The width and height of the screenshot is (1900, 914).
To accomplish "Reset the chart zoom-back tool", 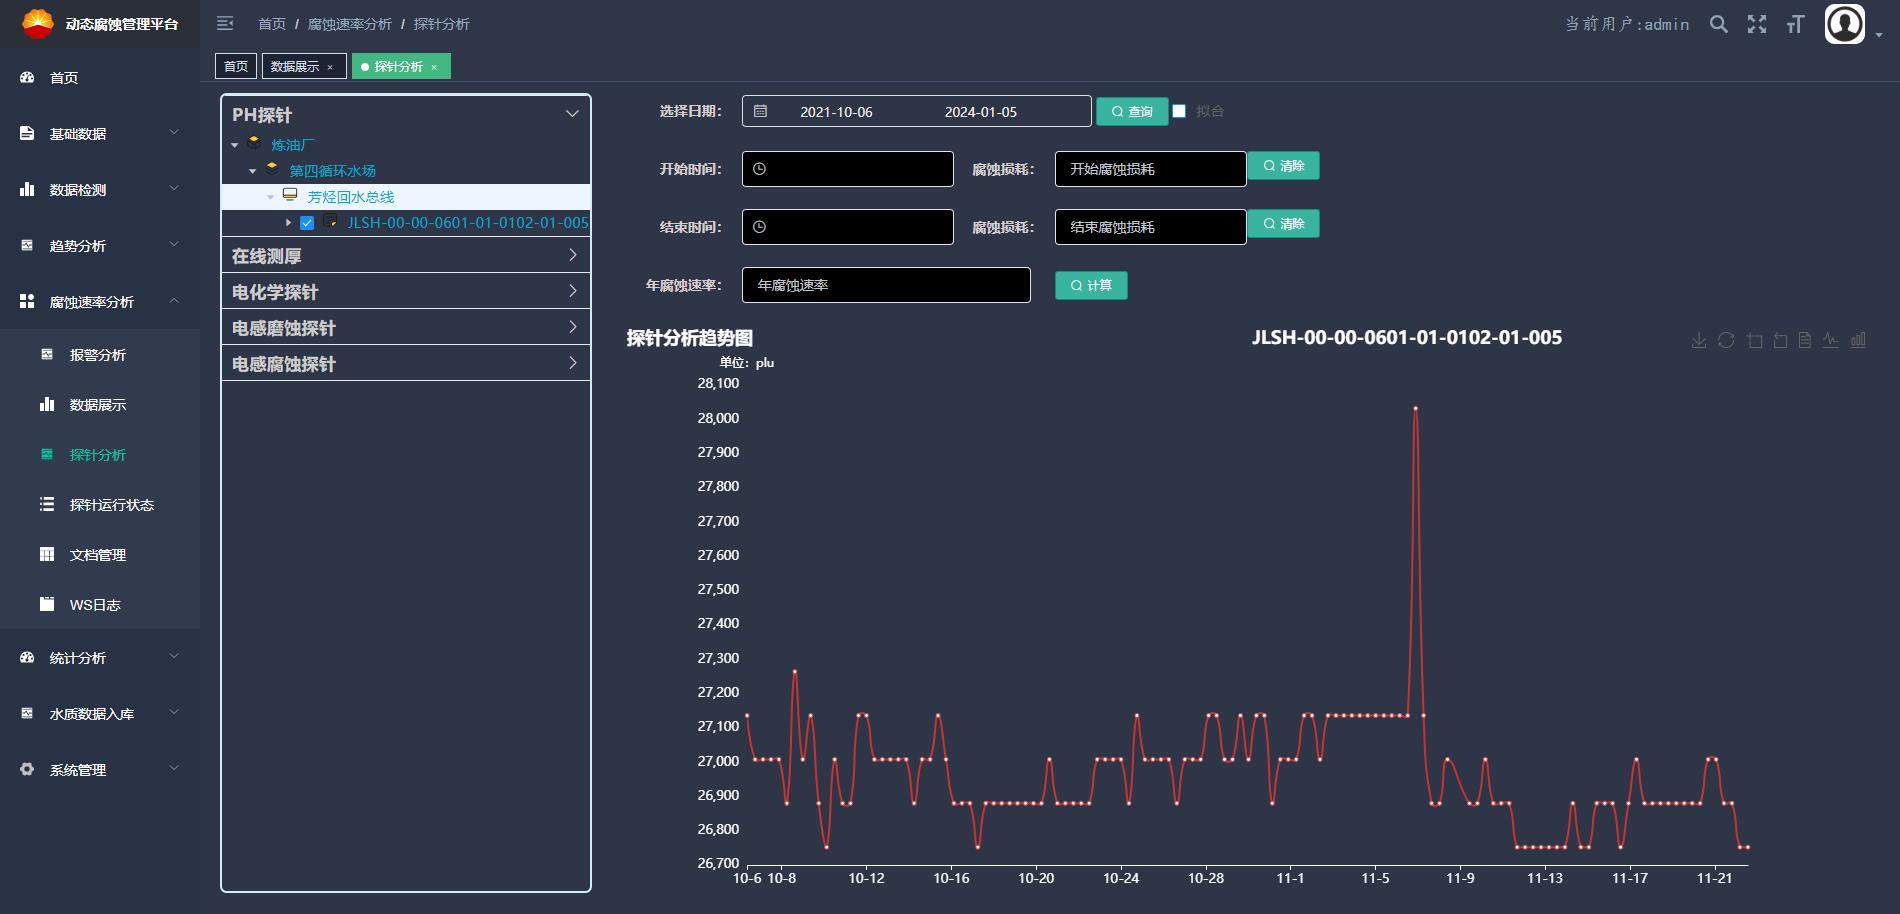I will (1780, 341).
